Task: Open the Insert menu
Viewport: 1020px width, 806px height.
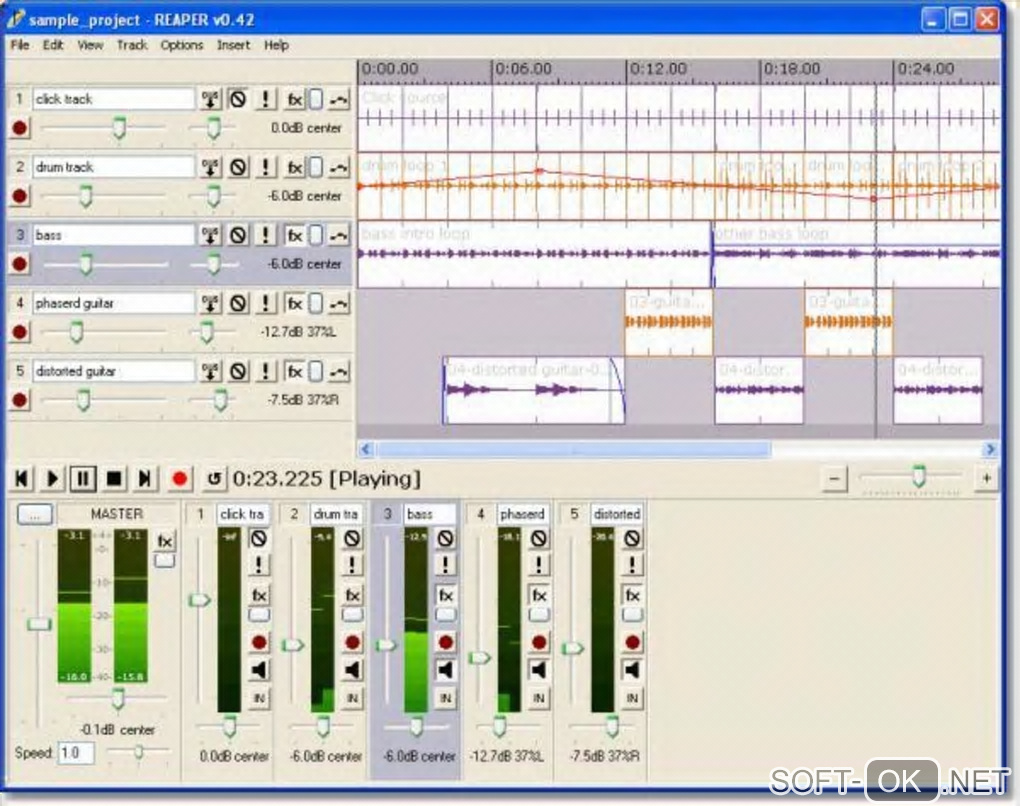Action: (233, 45)
